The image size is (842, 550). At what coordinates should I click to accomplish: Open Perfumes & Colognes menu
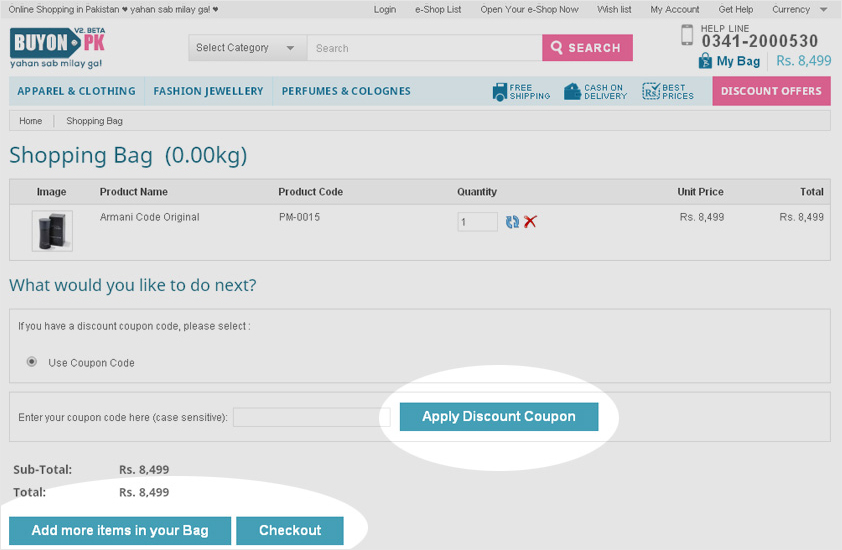346,91
